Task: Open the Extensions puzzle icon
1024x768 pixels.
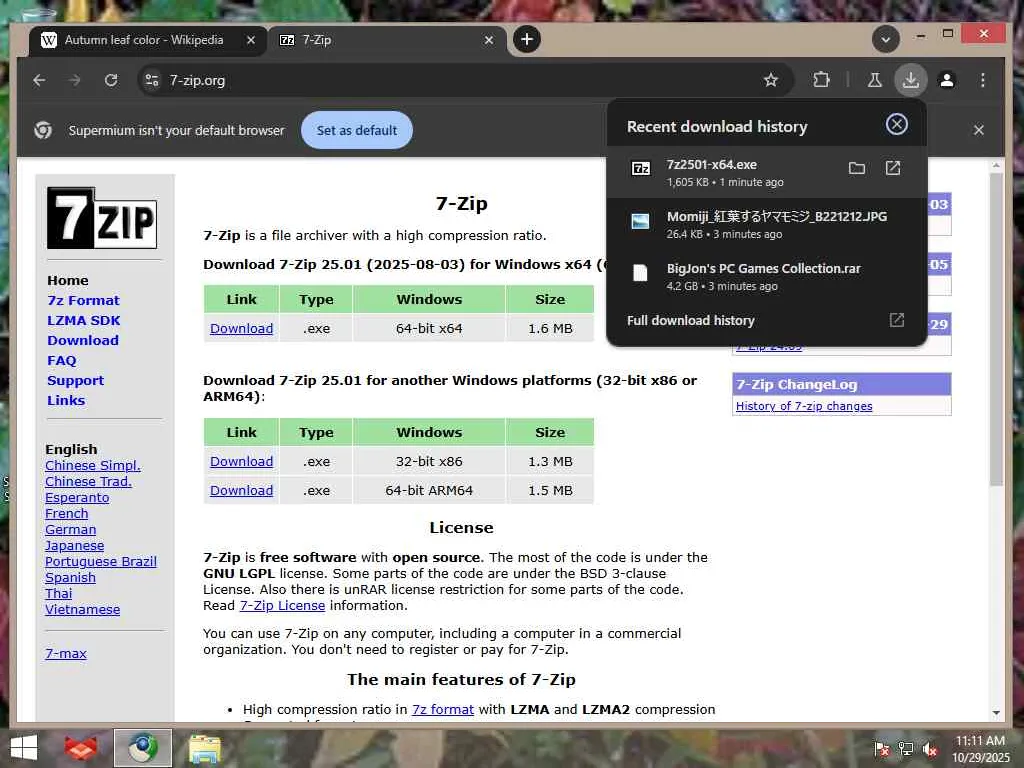Action: click(x=821, y=80)
